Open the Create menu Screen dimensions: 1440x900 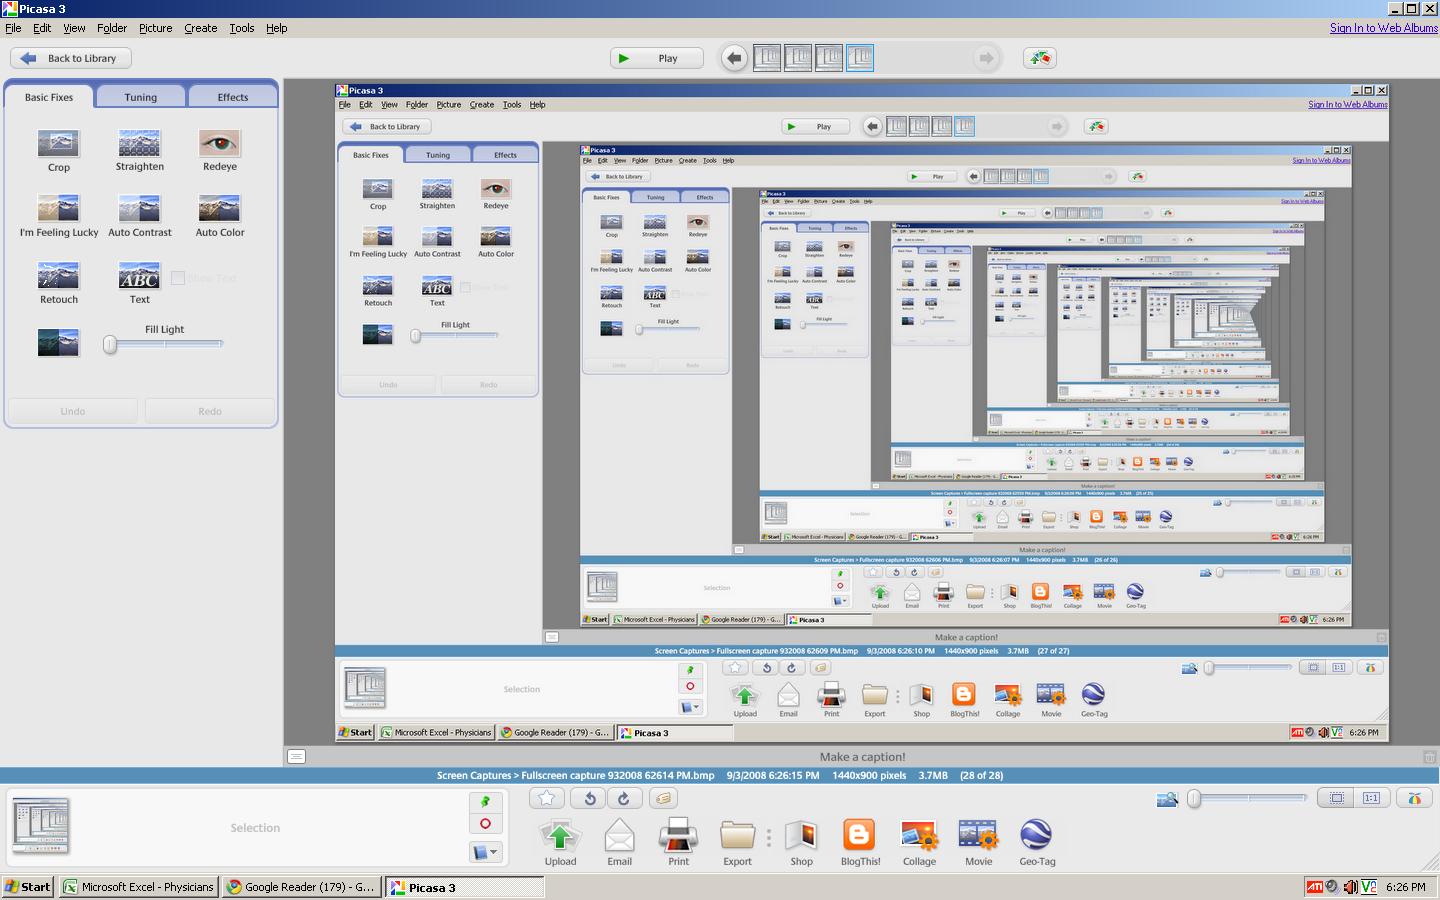coord(200,28)
